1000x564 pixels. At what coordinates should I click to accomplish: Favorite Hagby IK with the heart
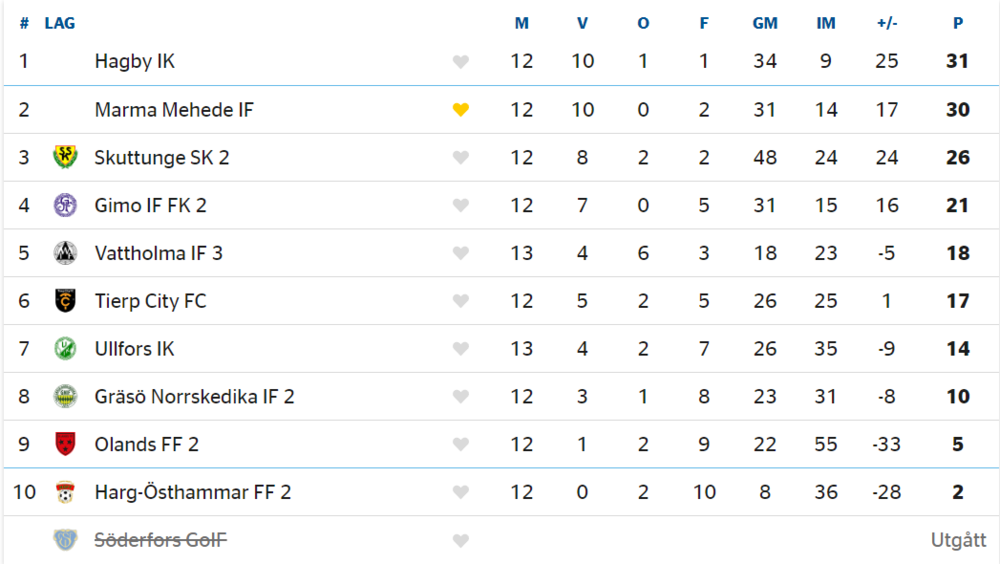pos(460,62)
